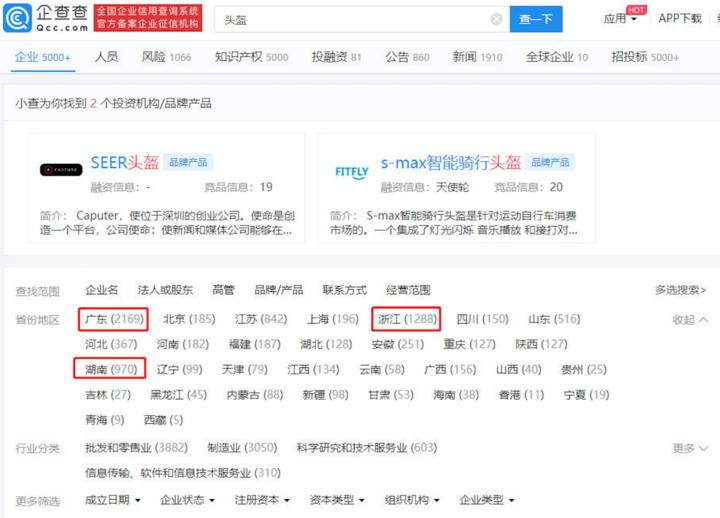Click 品牌产品 tag beside s-max智能骑行头盔
720x518 pixels.
click(x=550, y=162)
